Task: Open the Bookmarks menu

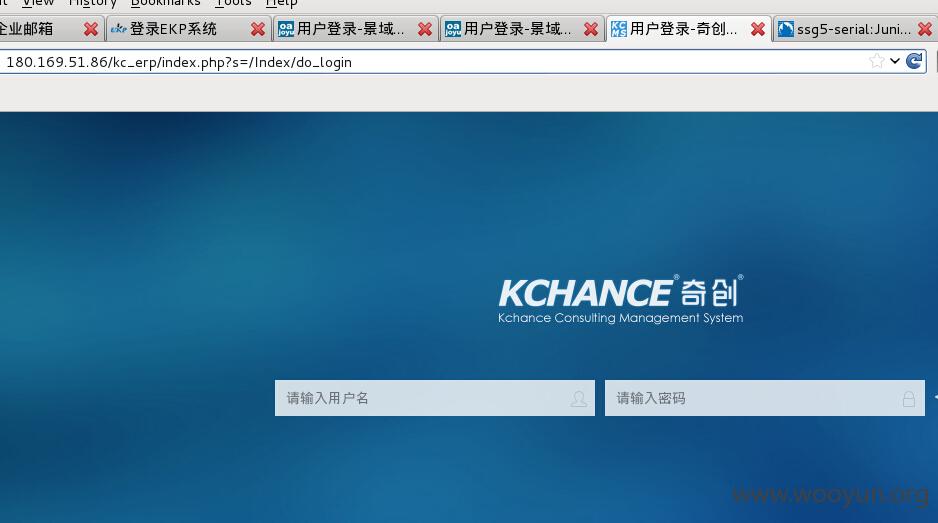Action: pyautogui.click(x=165, y=3)
